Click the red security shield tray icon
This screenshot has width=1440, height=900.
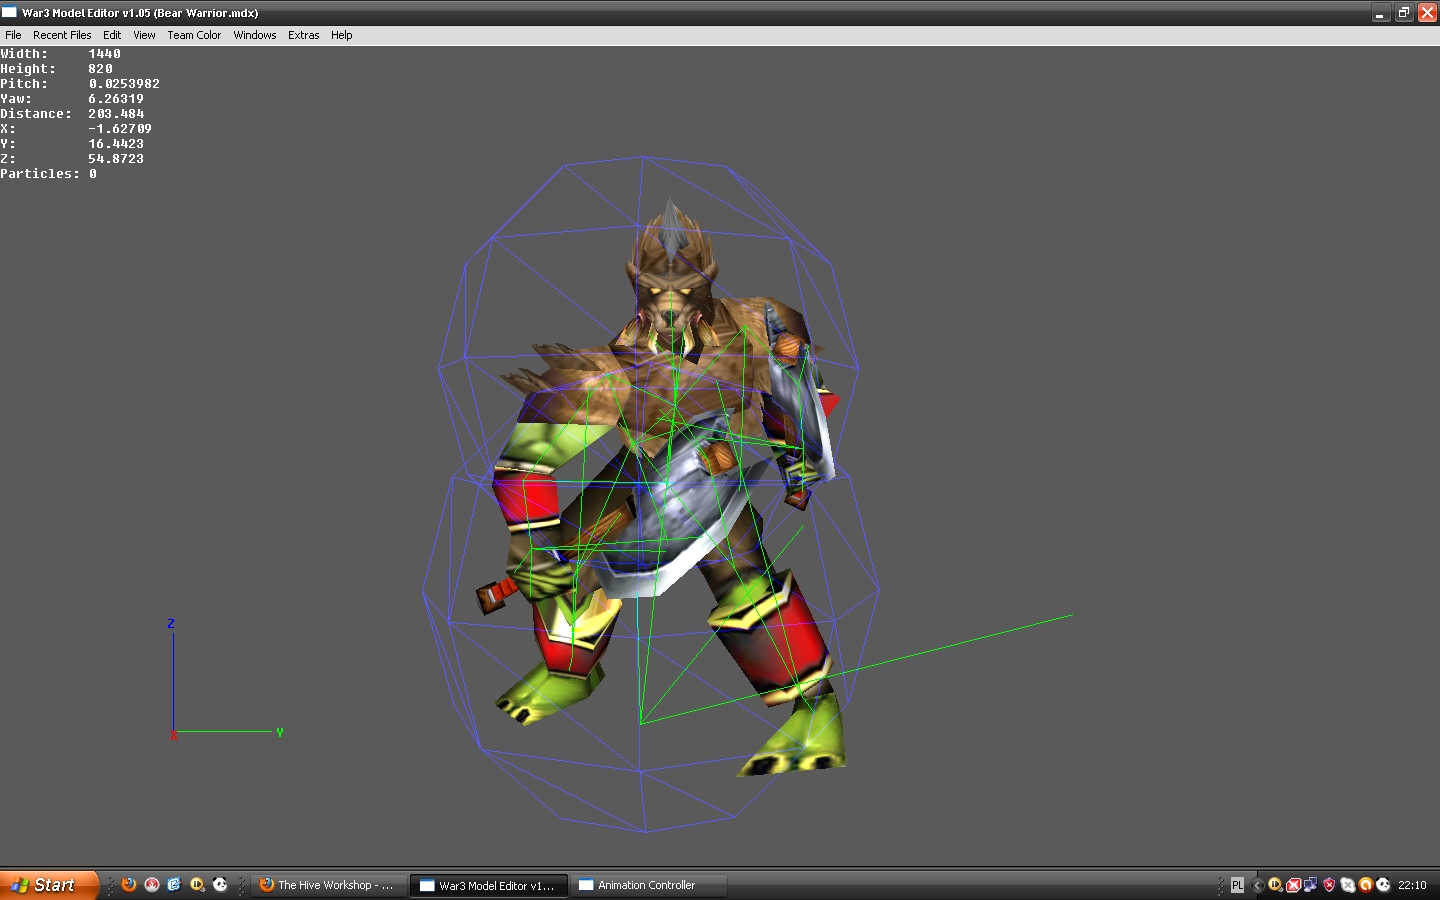point(1329,885)
